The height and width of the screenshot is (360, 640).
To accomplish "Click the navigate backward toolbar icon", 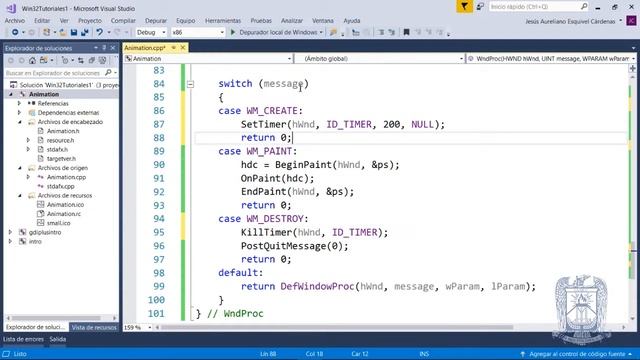I will (x=15, y=32).
